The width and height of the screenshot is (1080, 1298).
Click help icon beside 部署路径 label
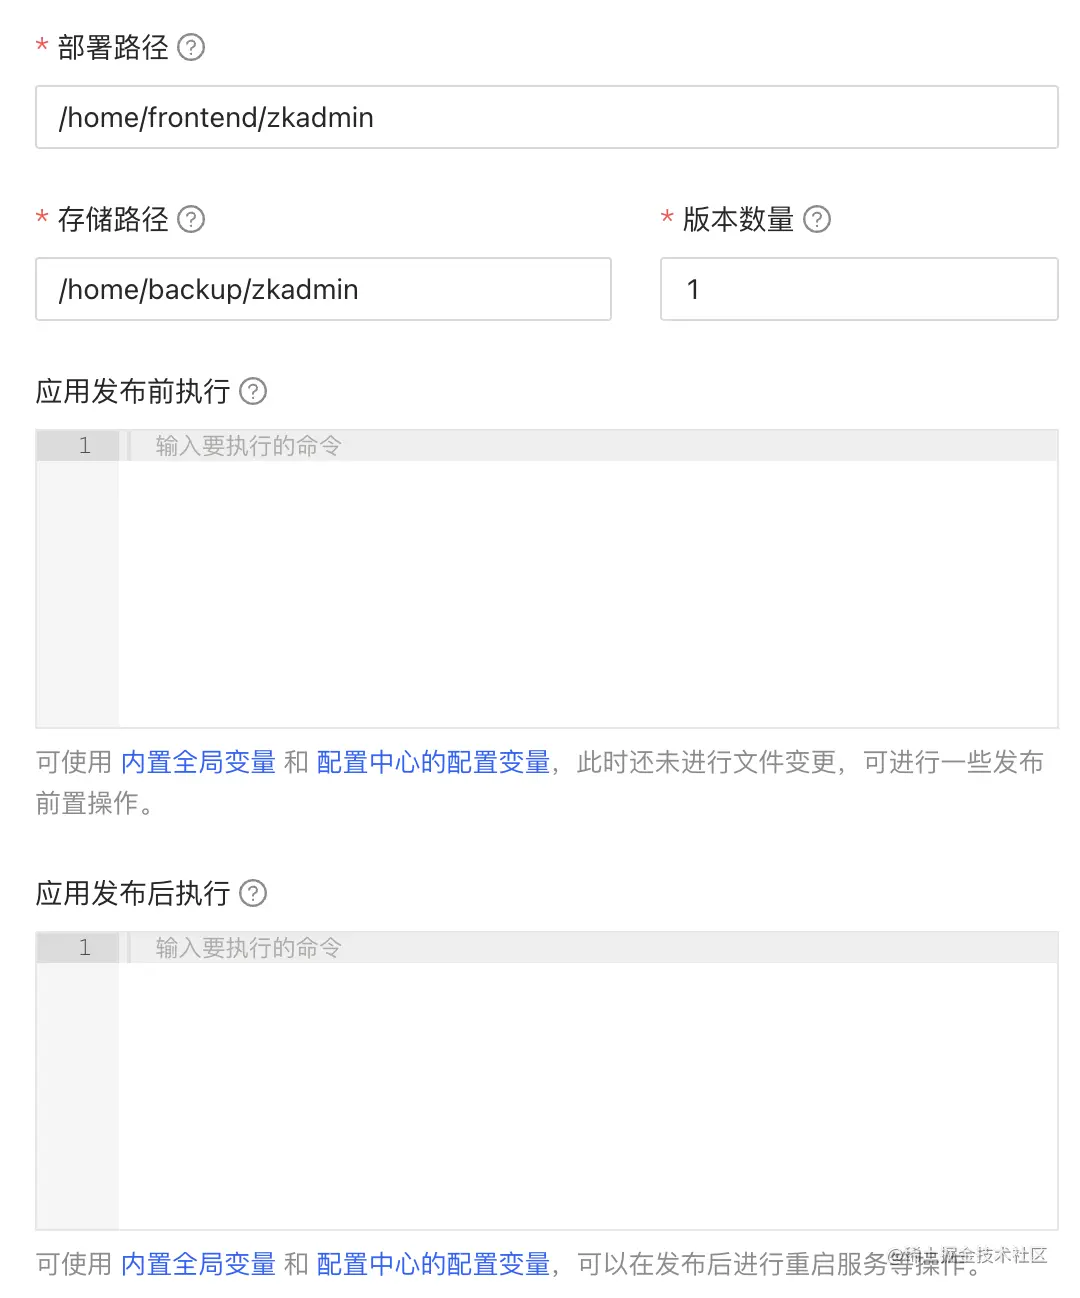191,47
